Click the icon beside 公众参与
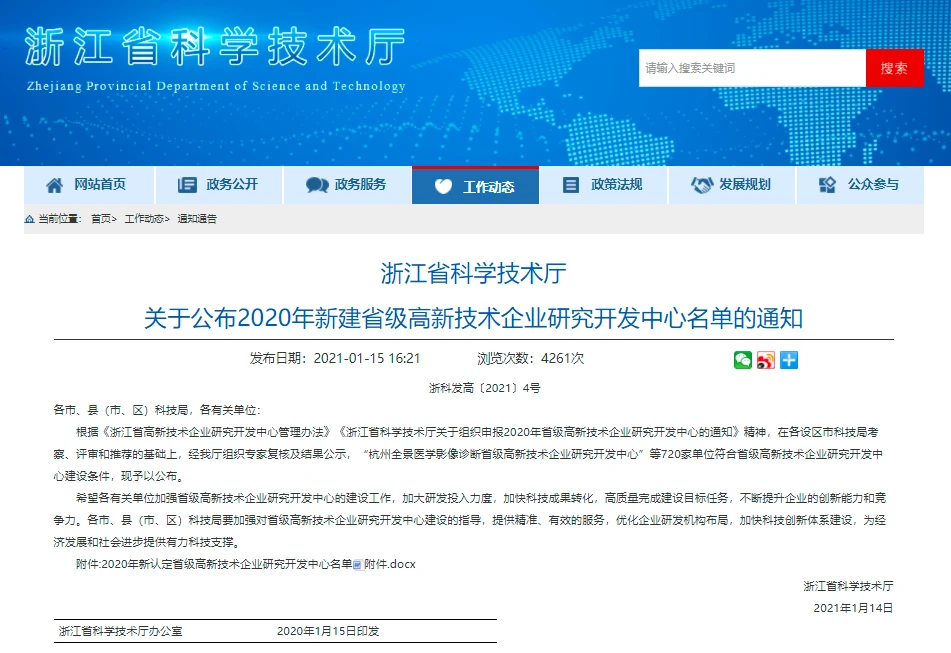Image resolution: width=951 pixels, height=653 pixels. point(827,185)
